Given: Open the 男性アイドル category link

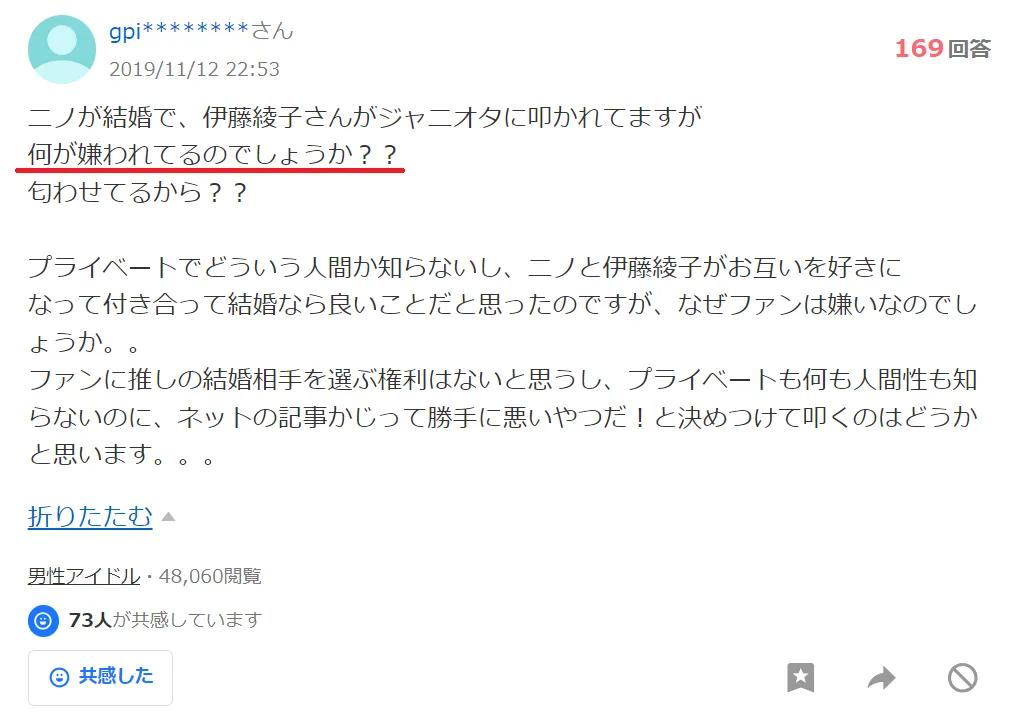Looking at the screenshot, I should coord(84,576).
